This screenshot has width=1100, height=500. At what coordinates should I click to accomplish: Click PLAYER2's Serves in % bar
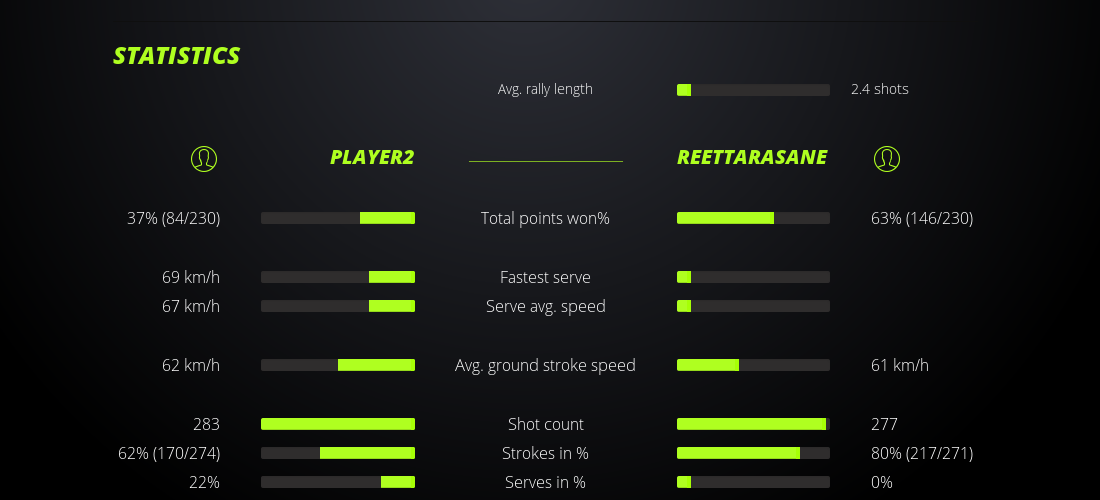[x=338, y=482]
